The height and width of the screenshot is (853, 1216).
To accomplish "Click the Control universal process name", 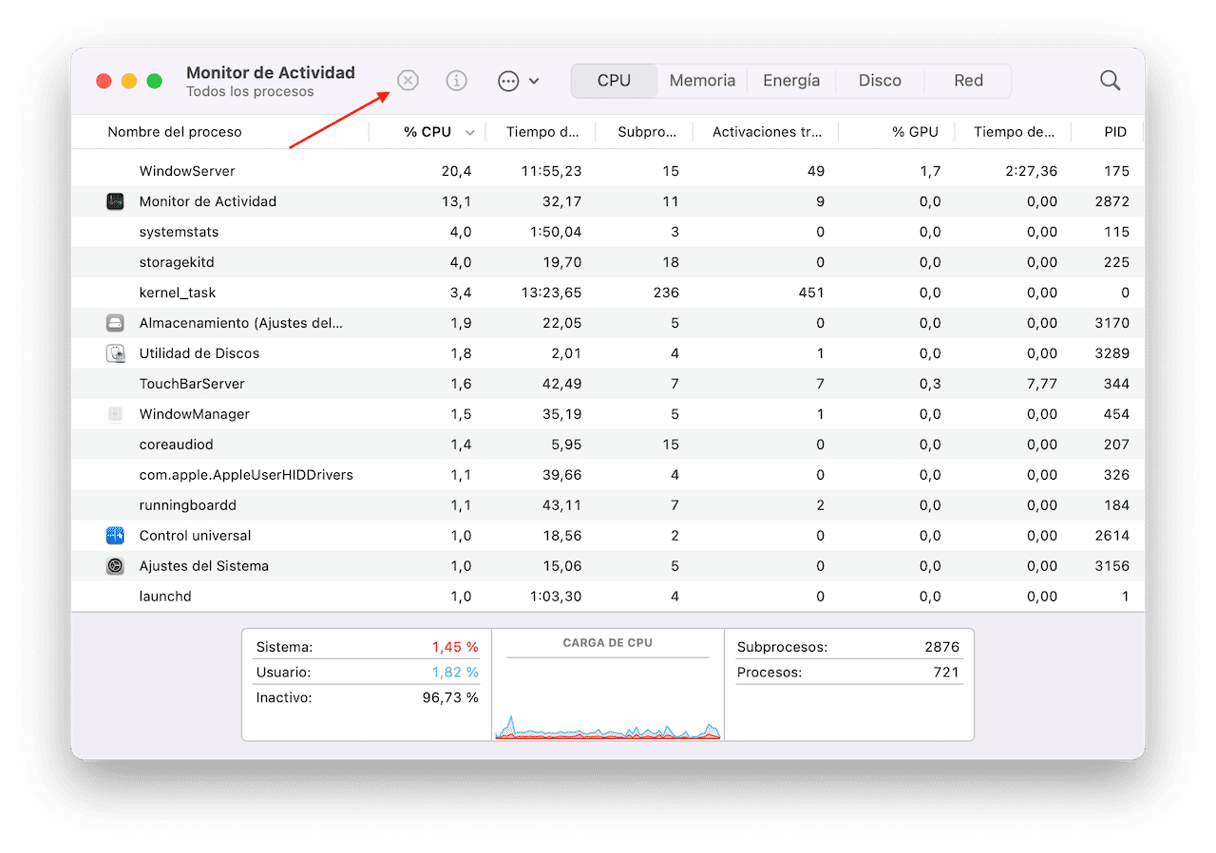I will click(195, 535).
